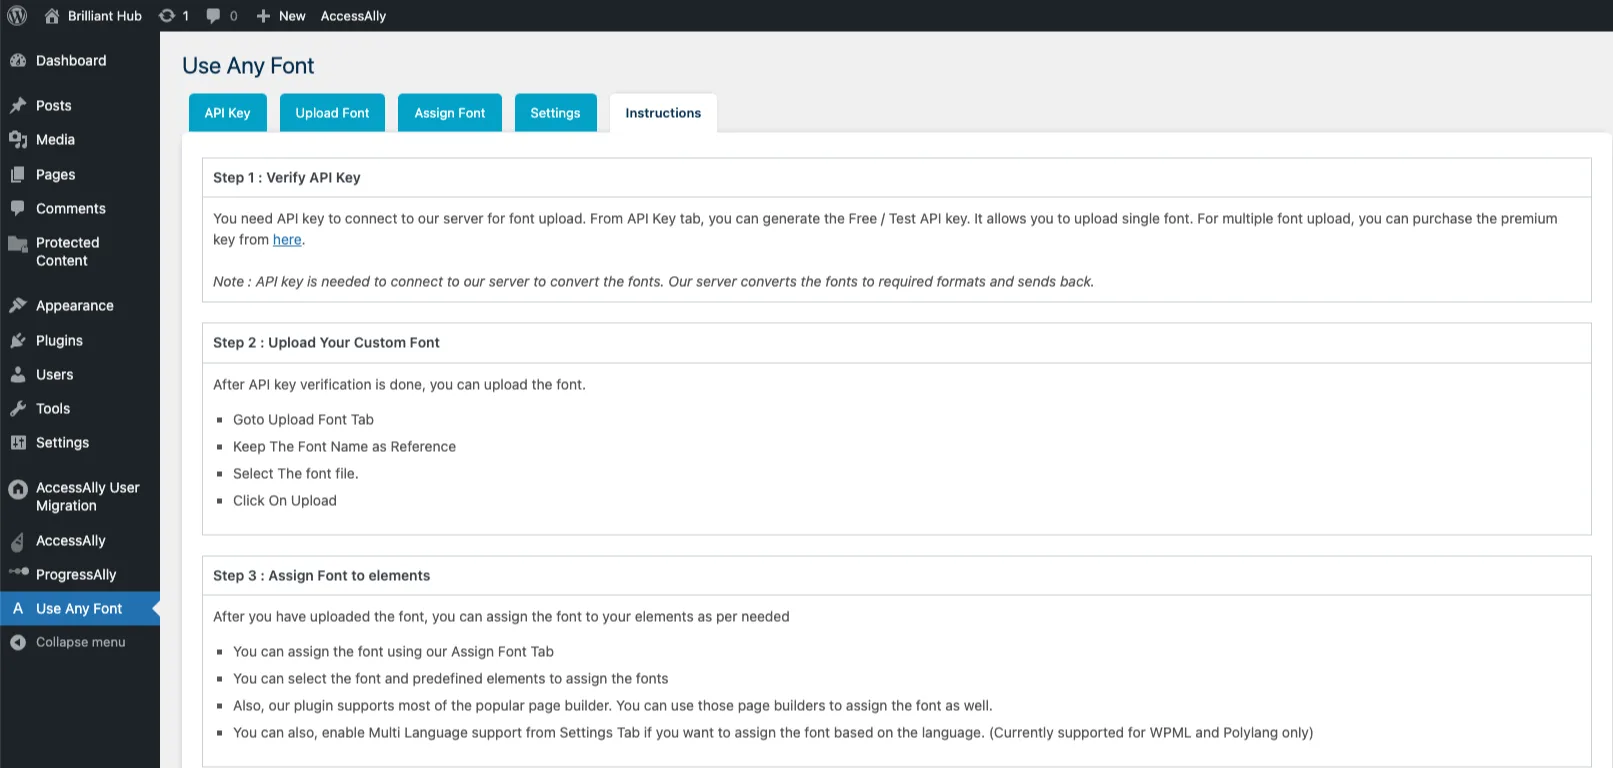Select the Posts pin icon

coord(18,105)
